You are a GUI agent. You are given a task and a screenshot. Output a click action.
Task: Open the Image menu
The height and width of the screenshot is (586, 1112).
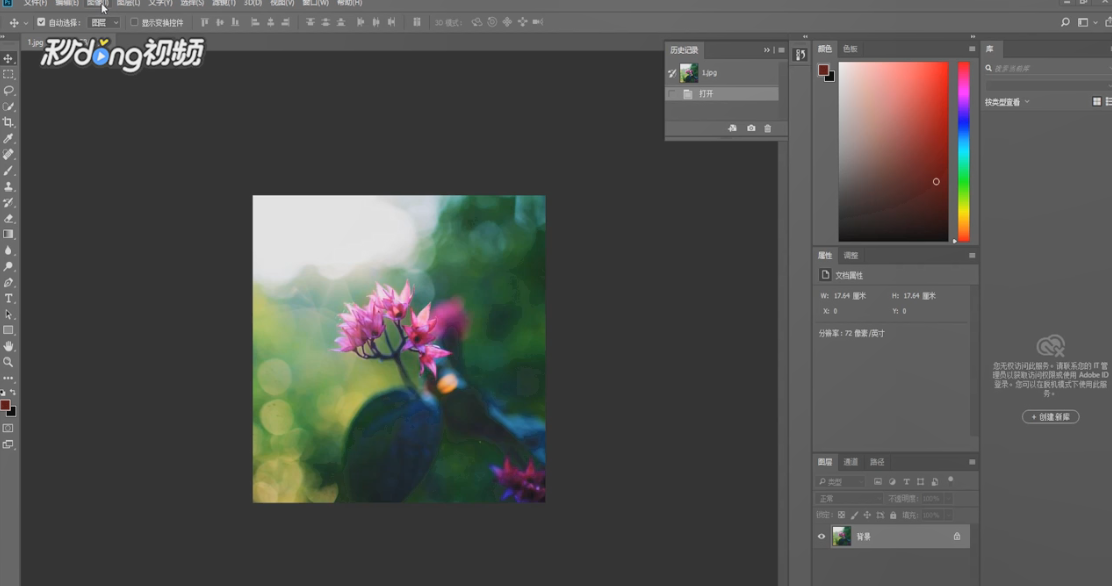tap(97, 3)
